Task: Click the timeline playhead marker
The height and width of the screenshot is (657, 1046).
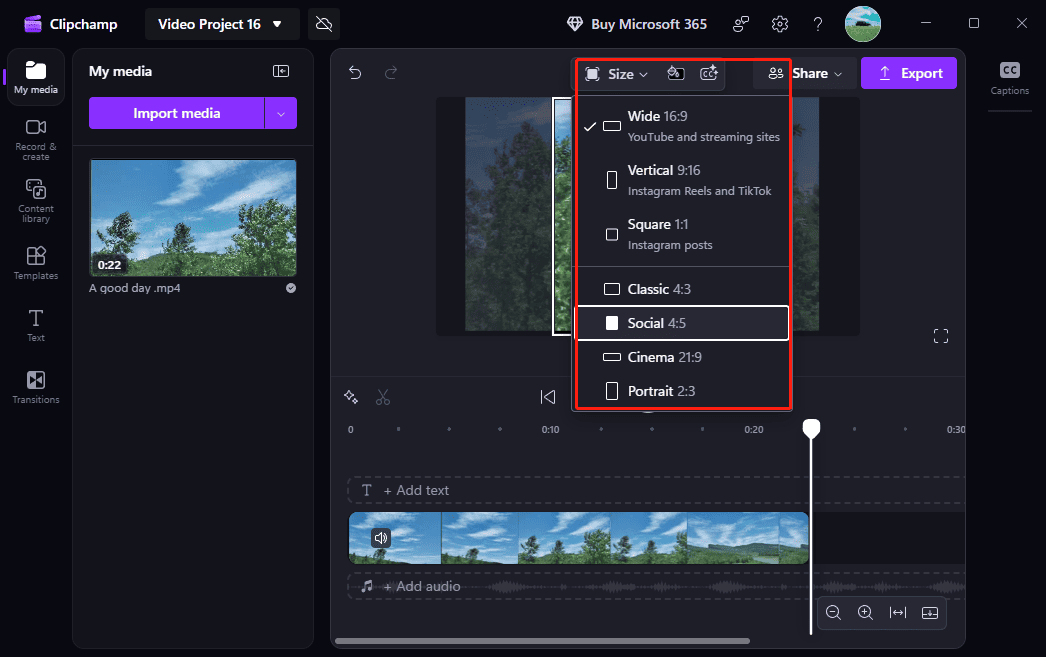Action: point(810,428)
